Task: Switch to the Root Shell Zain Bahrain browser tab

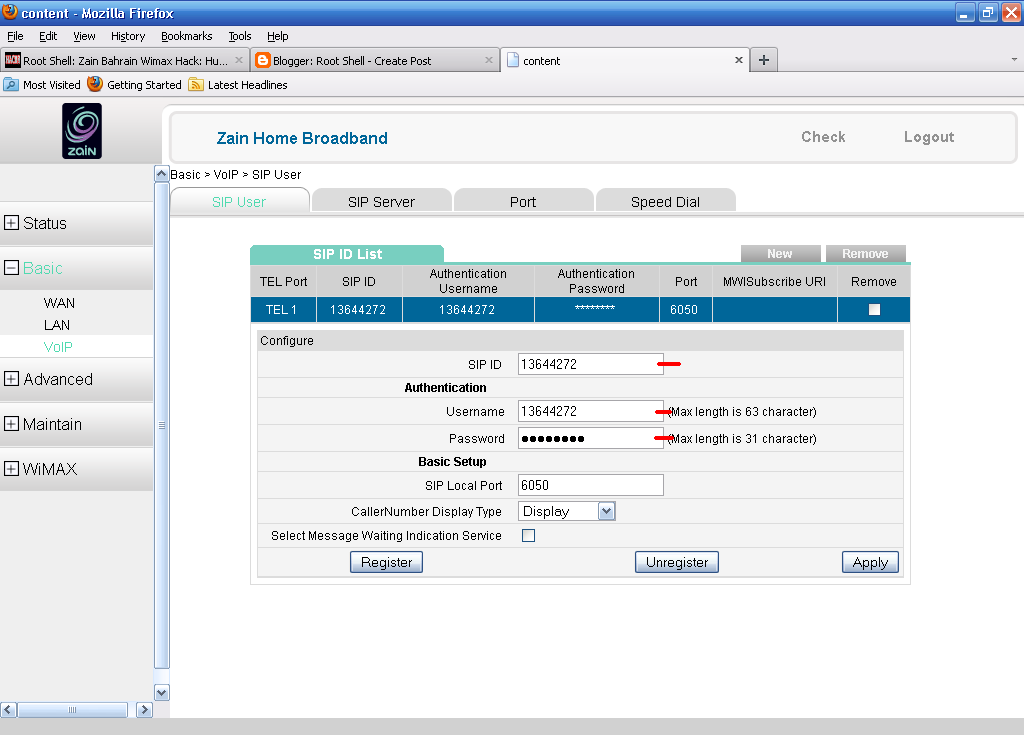Action: click(x=125, y=60)
